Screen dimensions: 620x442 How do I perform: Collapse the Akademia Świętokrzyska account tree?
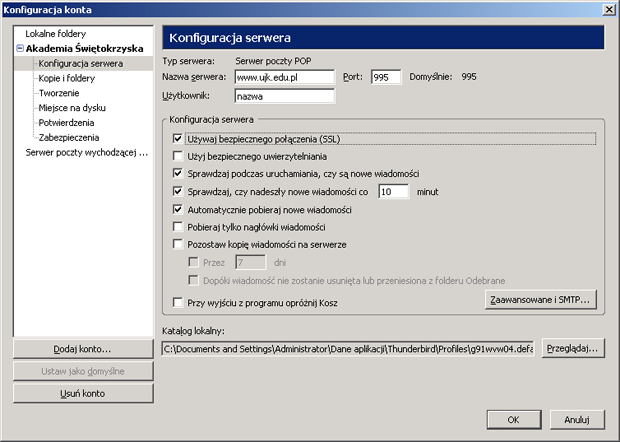point(19,48)
